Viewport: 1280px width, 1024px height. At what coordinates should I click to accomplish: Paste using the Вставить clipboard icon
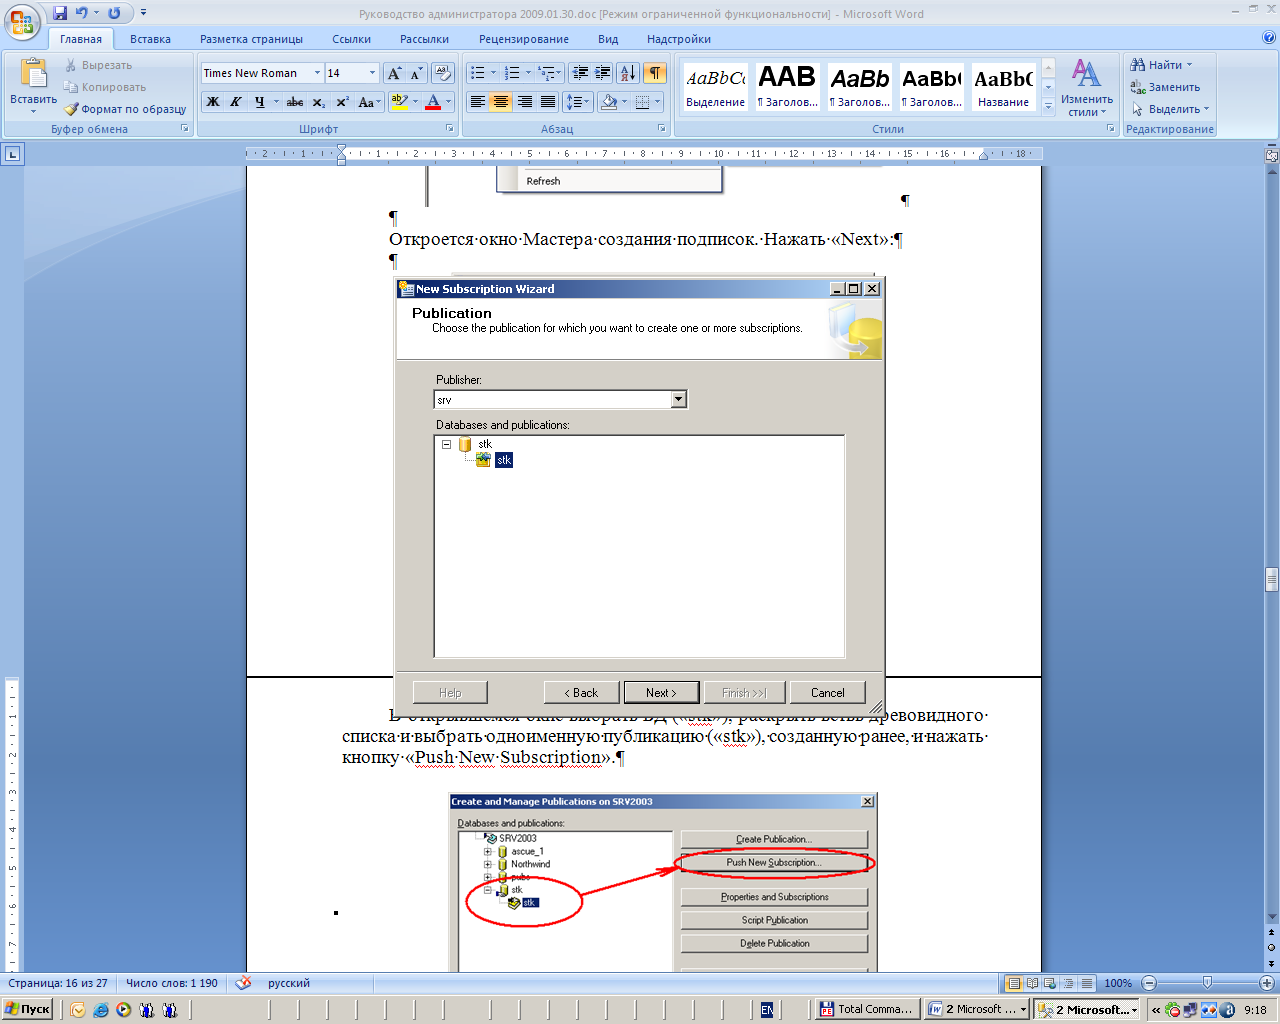[x=33, y=74]
